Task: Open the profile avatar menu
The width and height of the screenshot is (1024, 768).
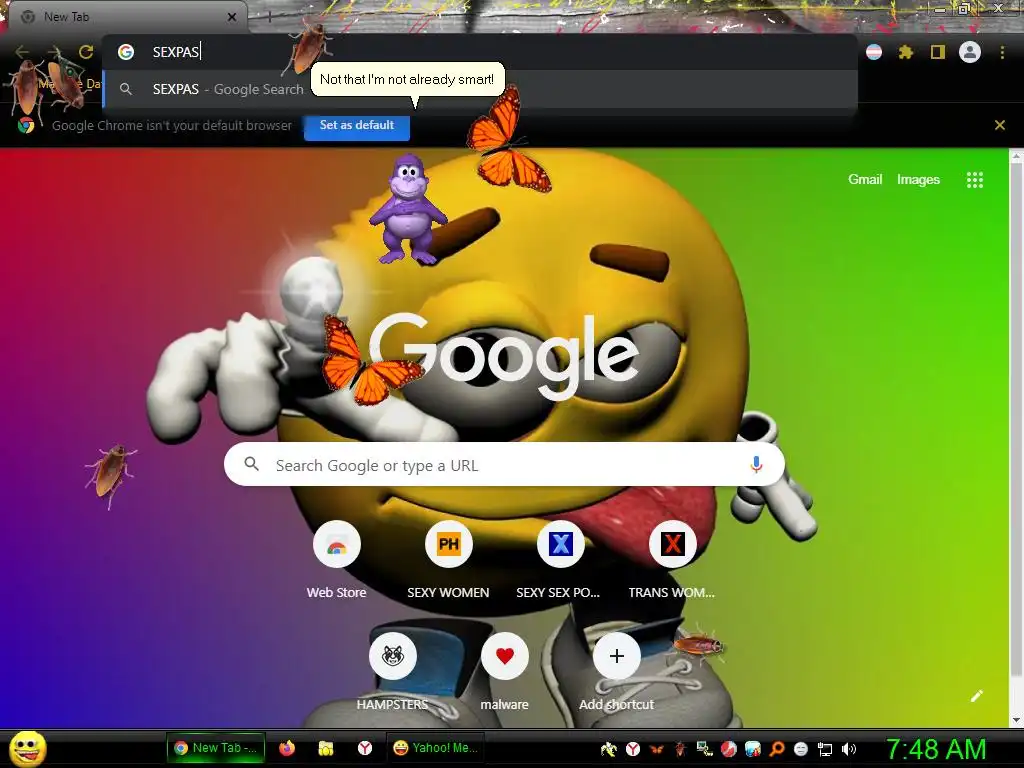Action: point(970,52)
